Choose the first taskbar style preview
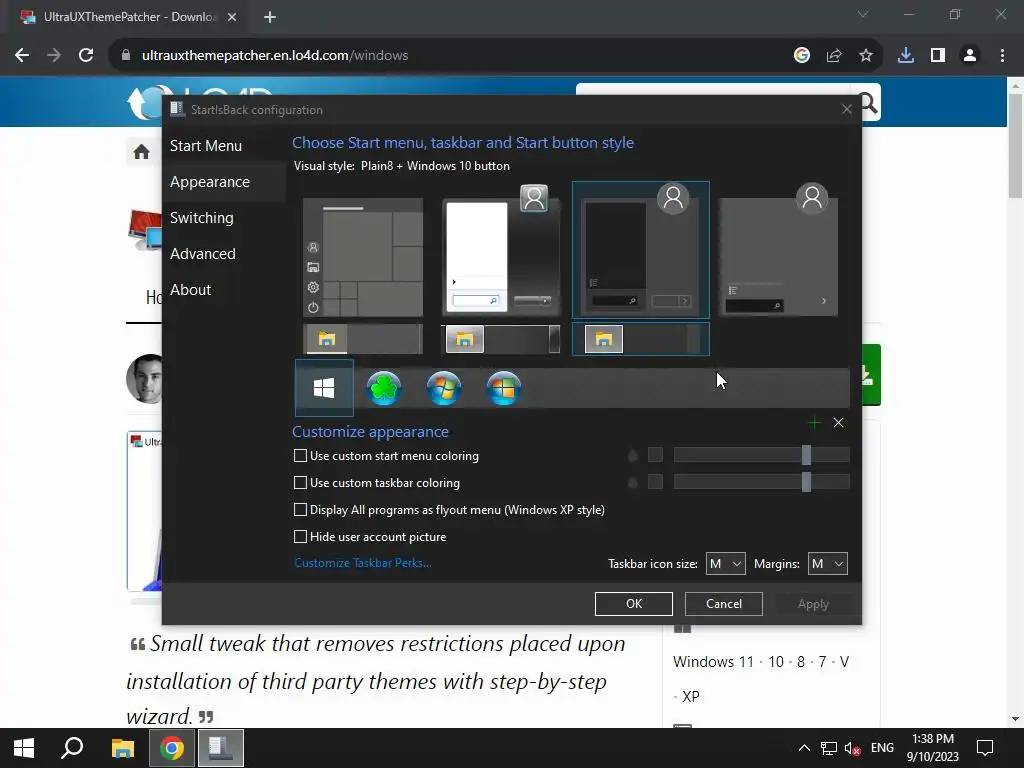 point(363,339)
